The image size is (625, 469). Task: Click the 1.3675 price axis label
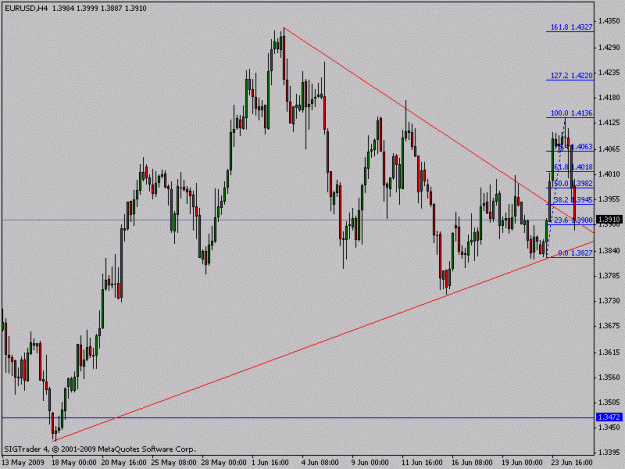609,326
